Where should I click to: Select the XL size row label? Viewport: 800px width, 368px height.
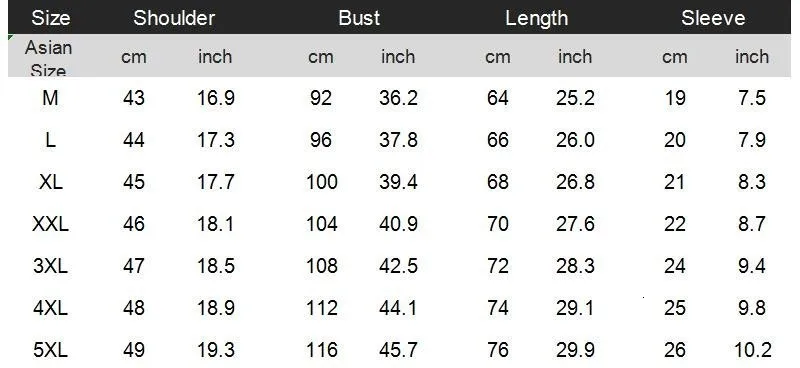(51, 182)
